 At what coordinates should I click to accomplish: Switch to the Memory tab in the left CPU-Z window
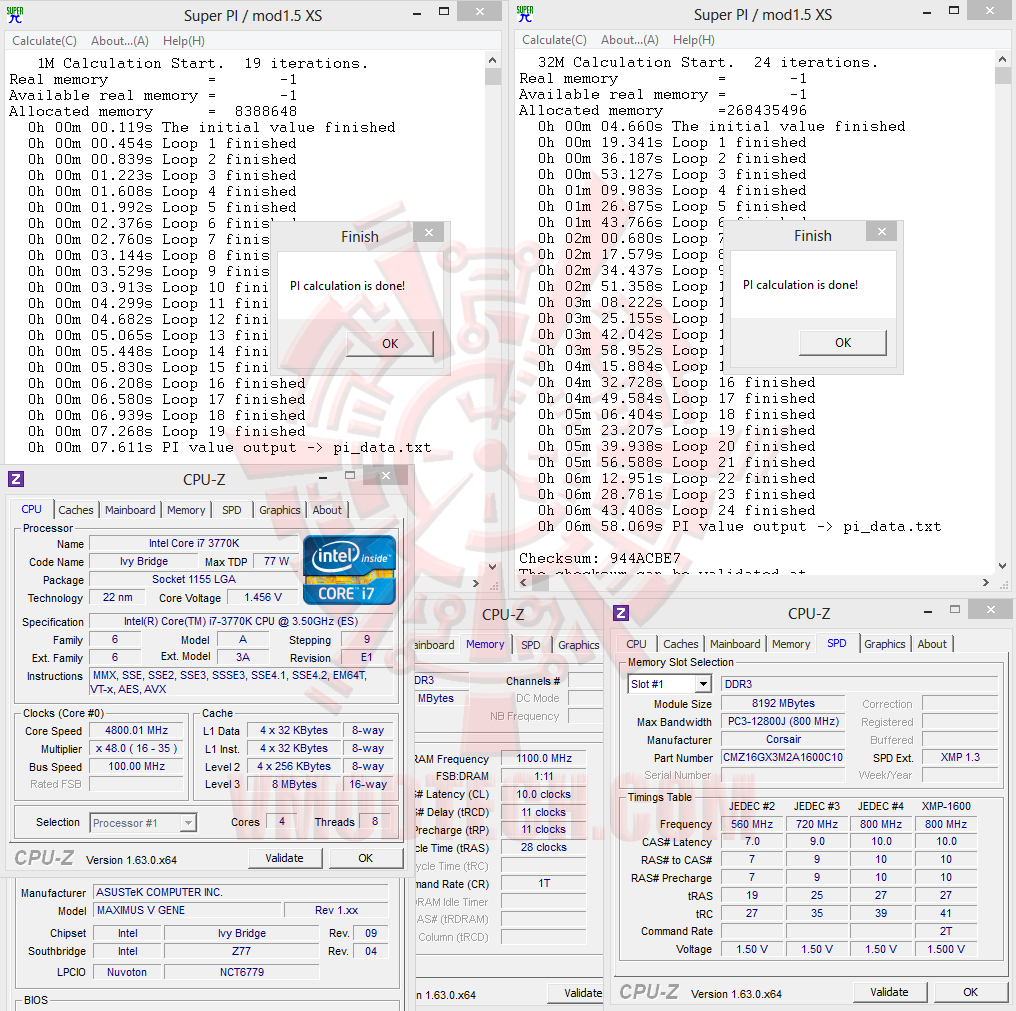(186, 510)
